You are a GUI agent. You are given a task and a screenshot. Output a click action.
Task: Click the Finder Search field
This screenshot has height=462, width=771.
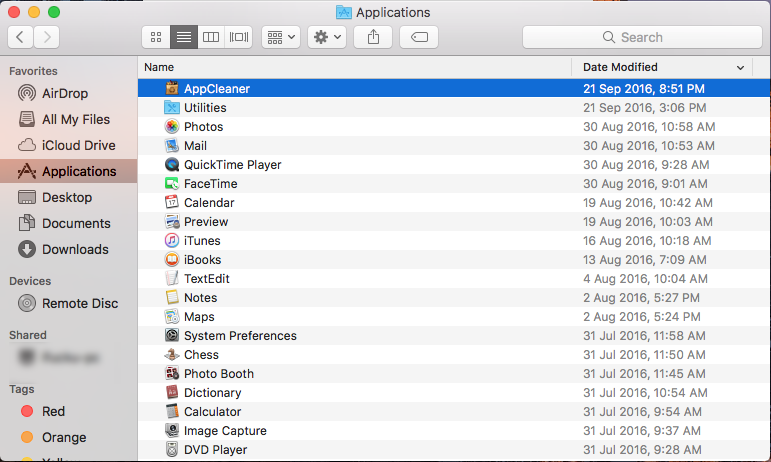click(642, 37)
